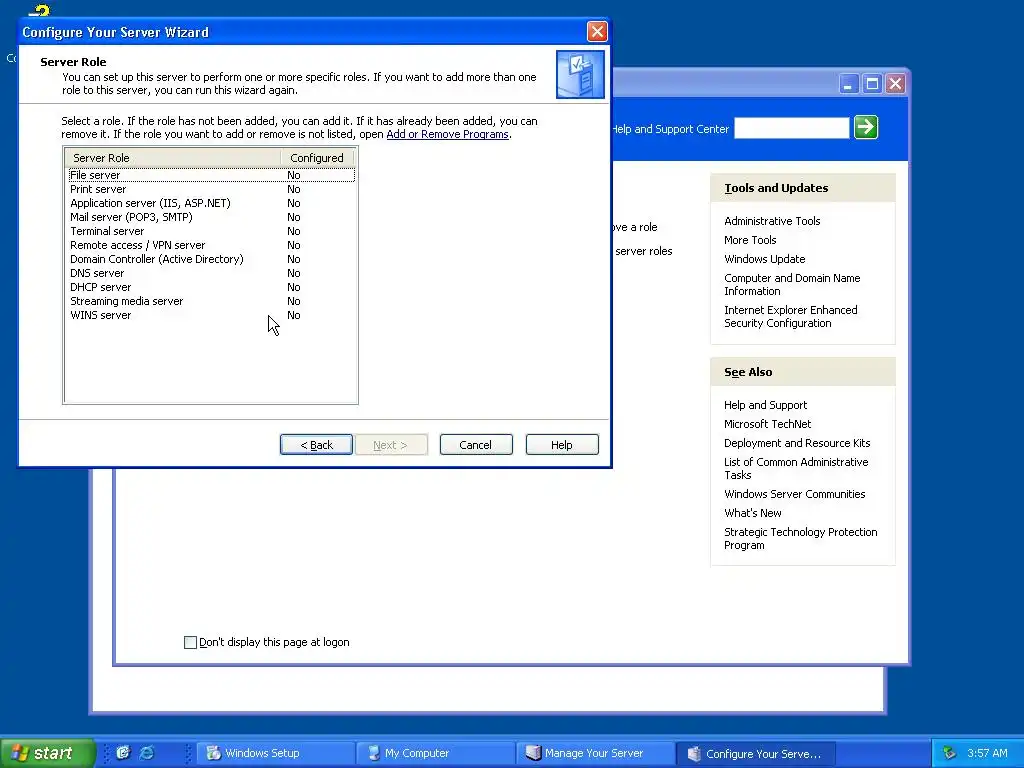Open Windows Server Communities link
The width and height of the screenshot is (1024, 768).
point(794,494)
